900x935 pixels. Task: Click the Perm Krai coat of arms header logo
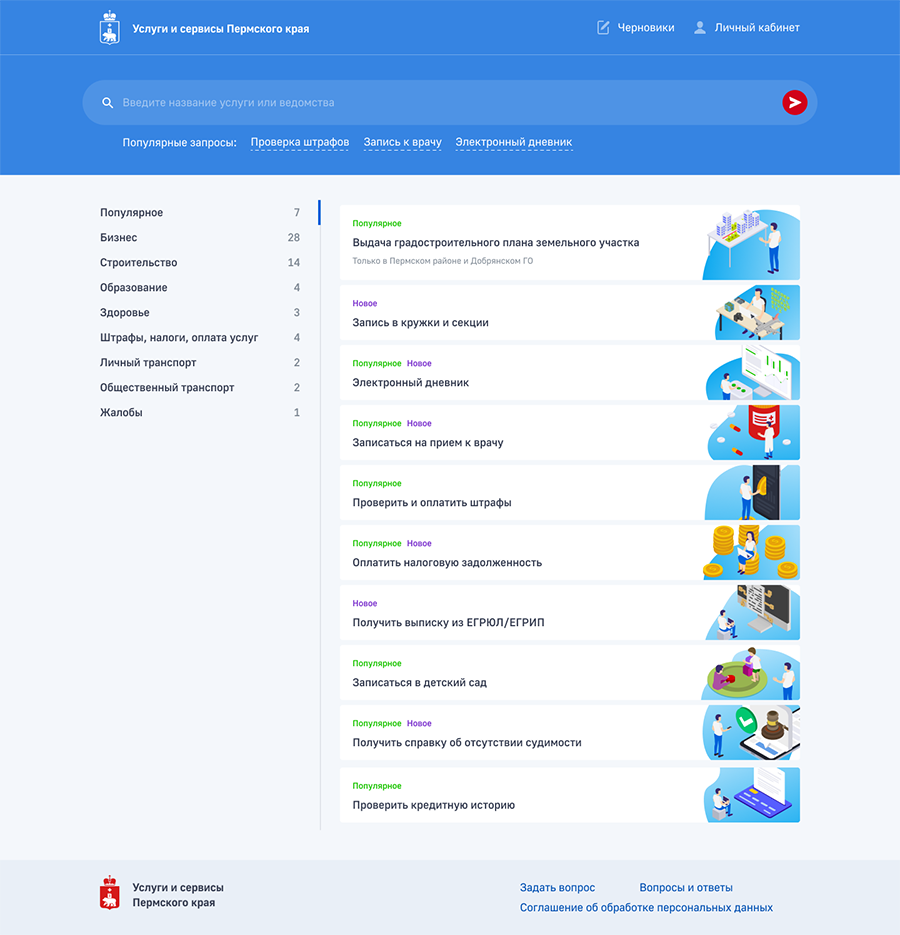point(109,28)
